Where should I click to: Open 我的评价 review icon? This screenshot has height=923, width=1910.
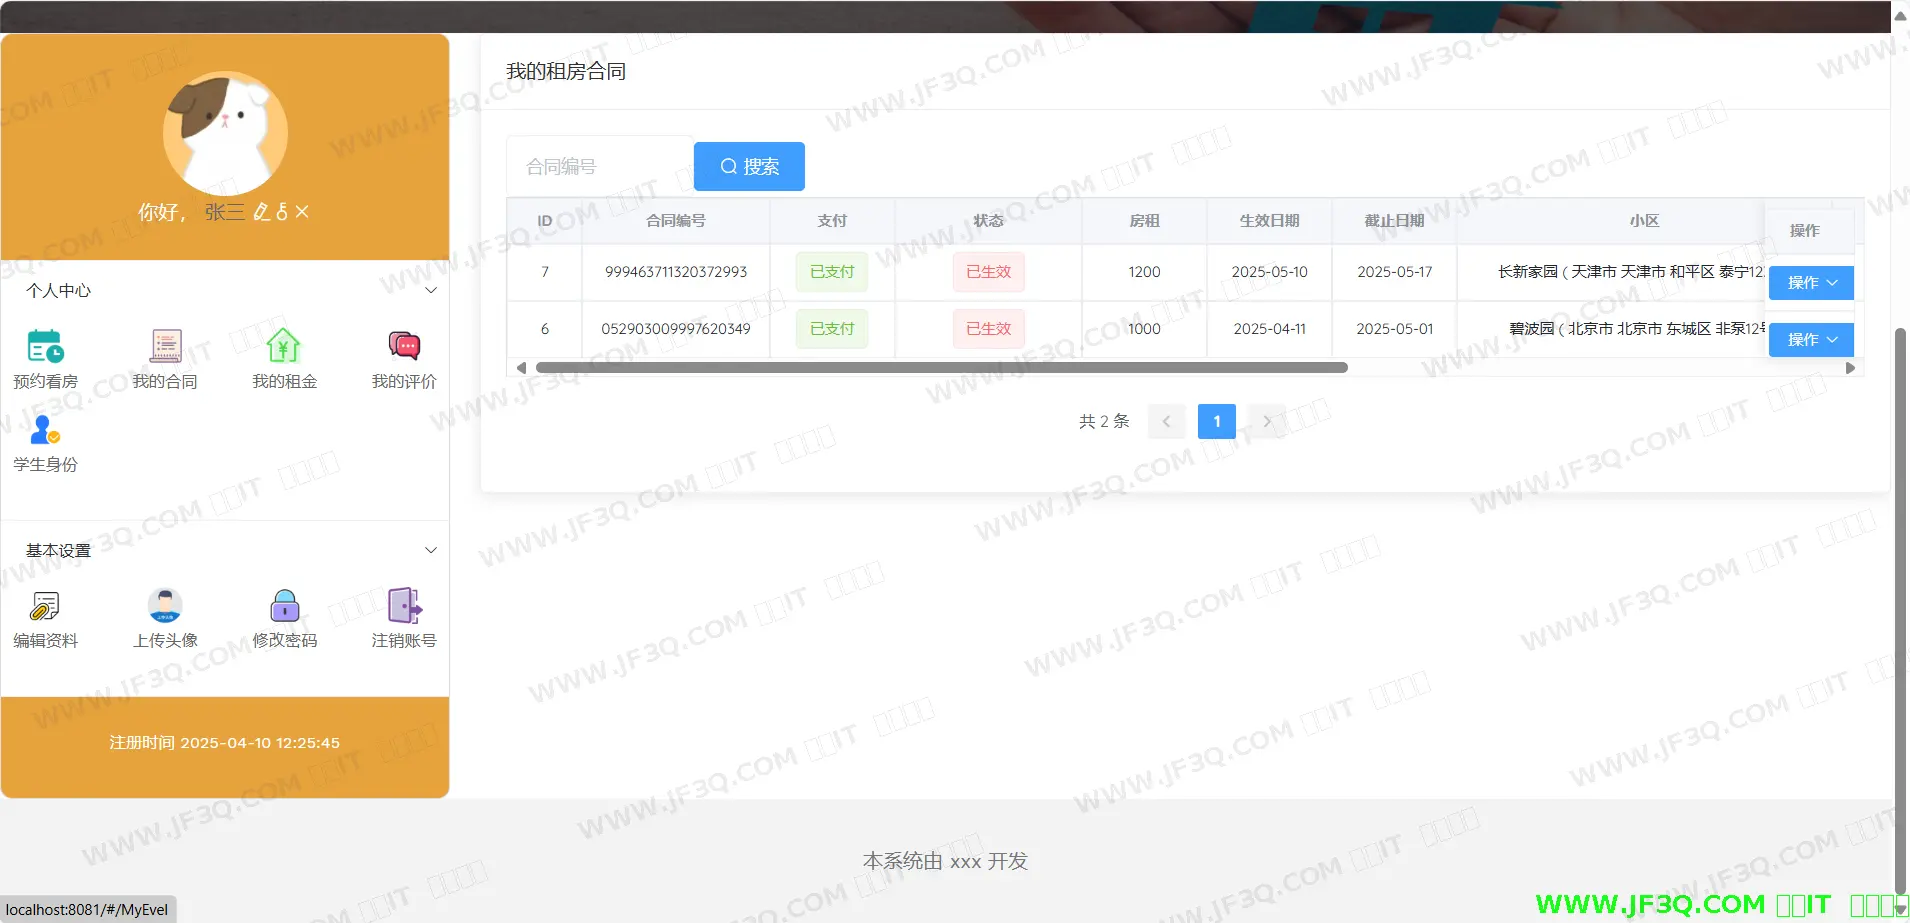pos(404,346)
